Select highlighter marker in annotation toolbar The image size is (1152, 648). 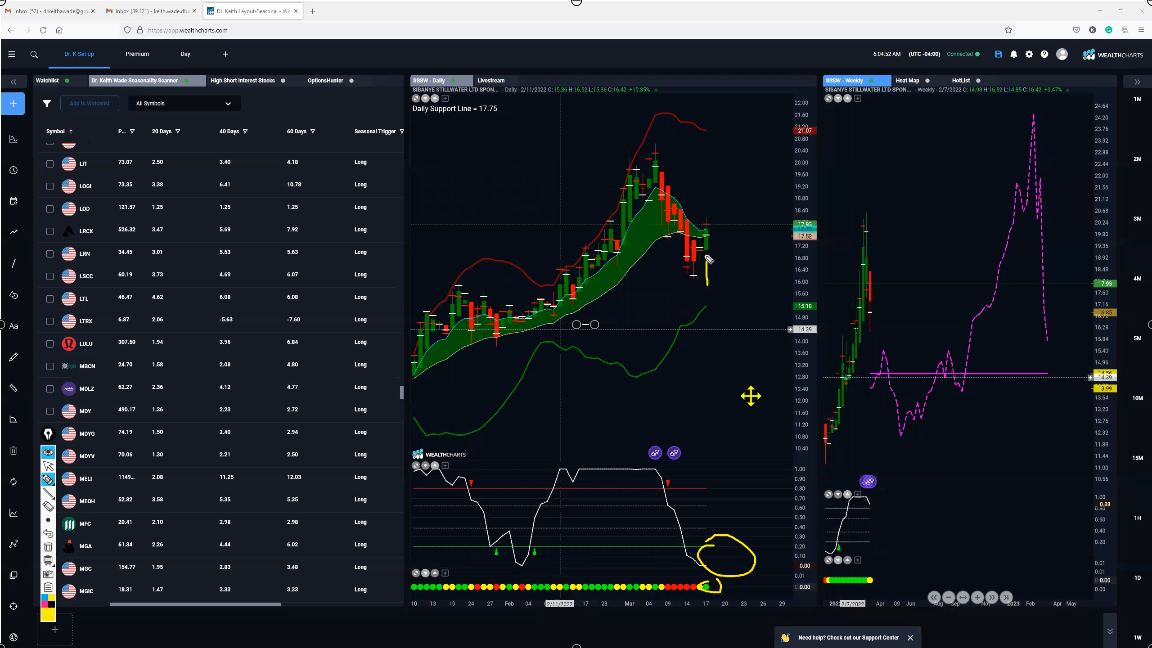click(48, 480)
